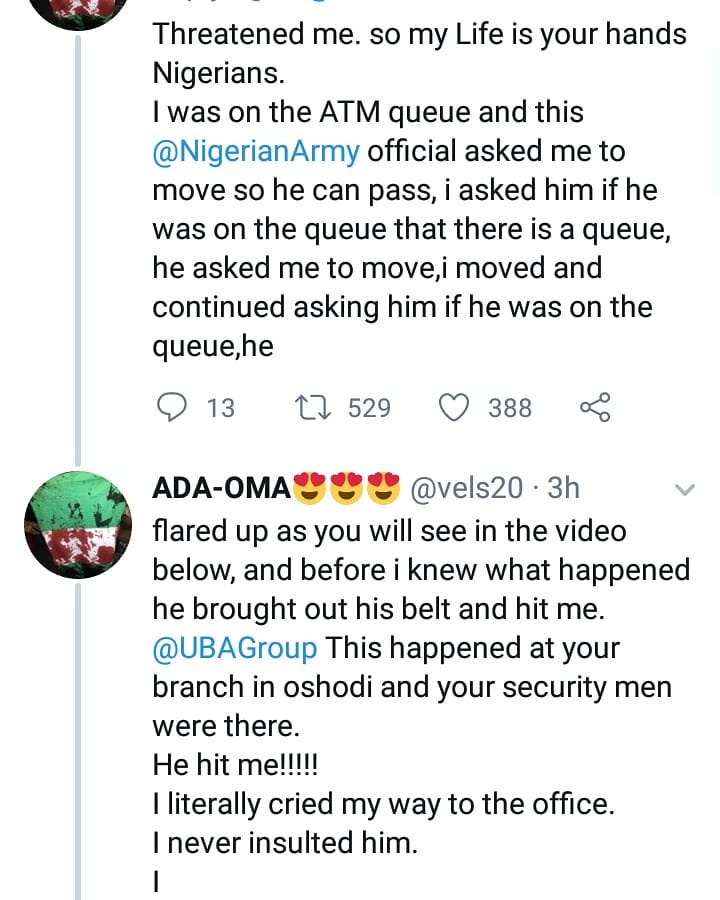Image resolution: width=720 pixels, height=900 pixels.
Task: Expand the tweet options chevron beside 3h
Action: click(685, 489)
